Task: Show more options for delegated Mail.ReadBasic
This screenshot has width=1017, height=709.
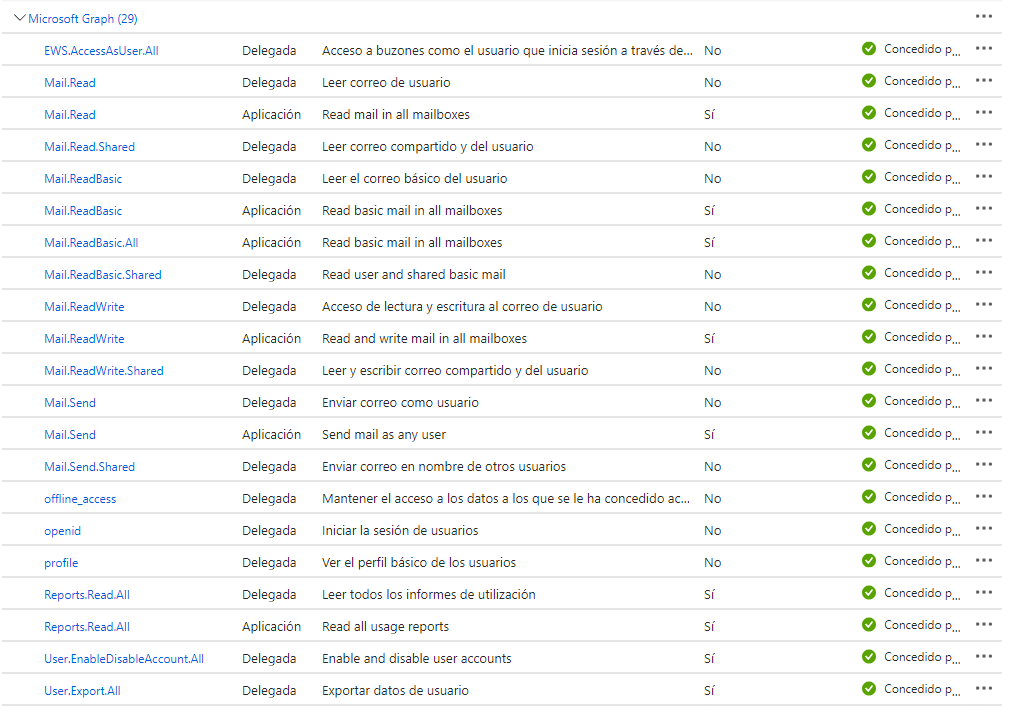Action: pyautogui.click(x=983, y=176)
